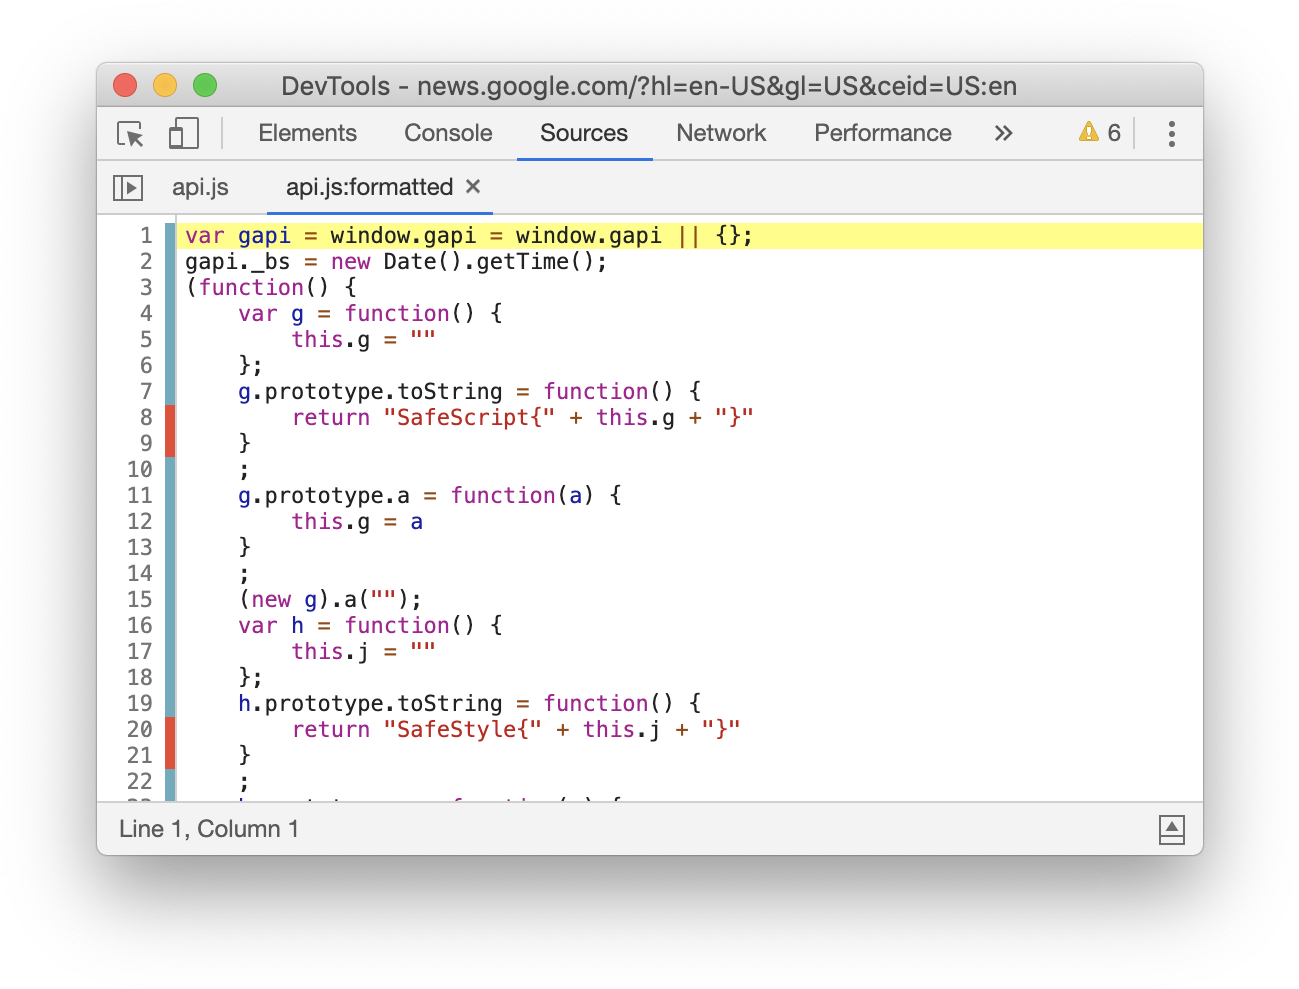Open the Elements panel tab
The width and height of the screenshot is (1299, 989).
[x=307, y=133]
